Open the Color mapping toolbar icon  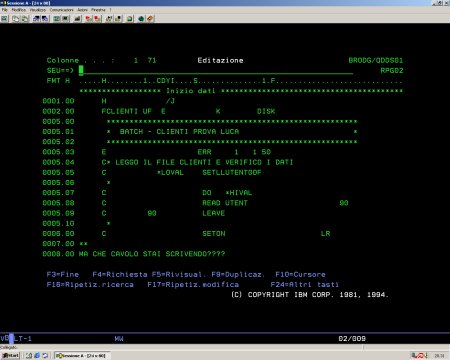(x=65, y=19)
